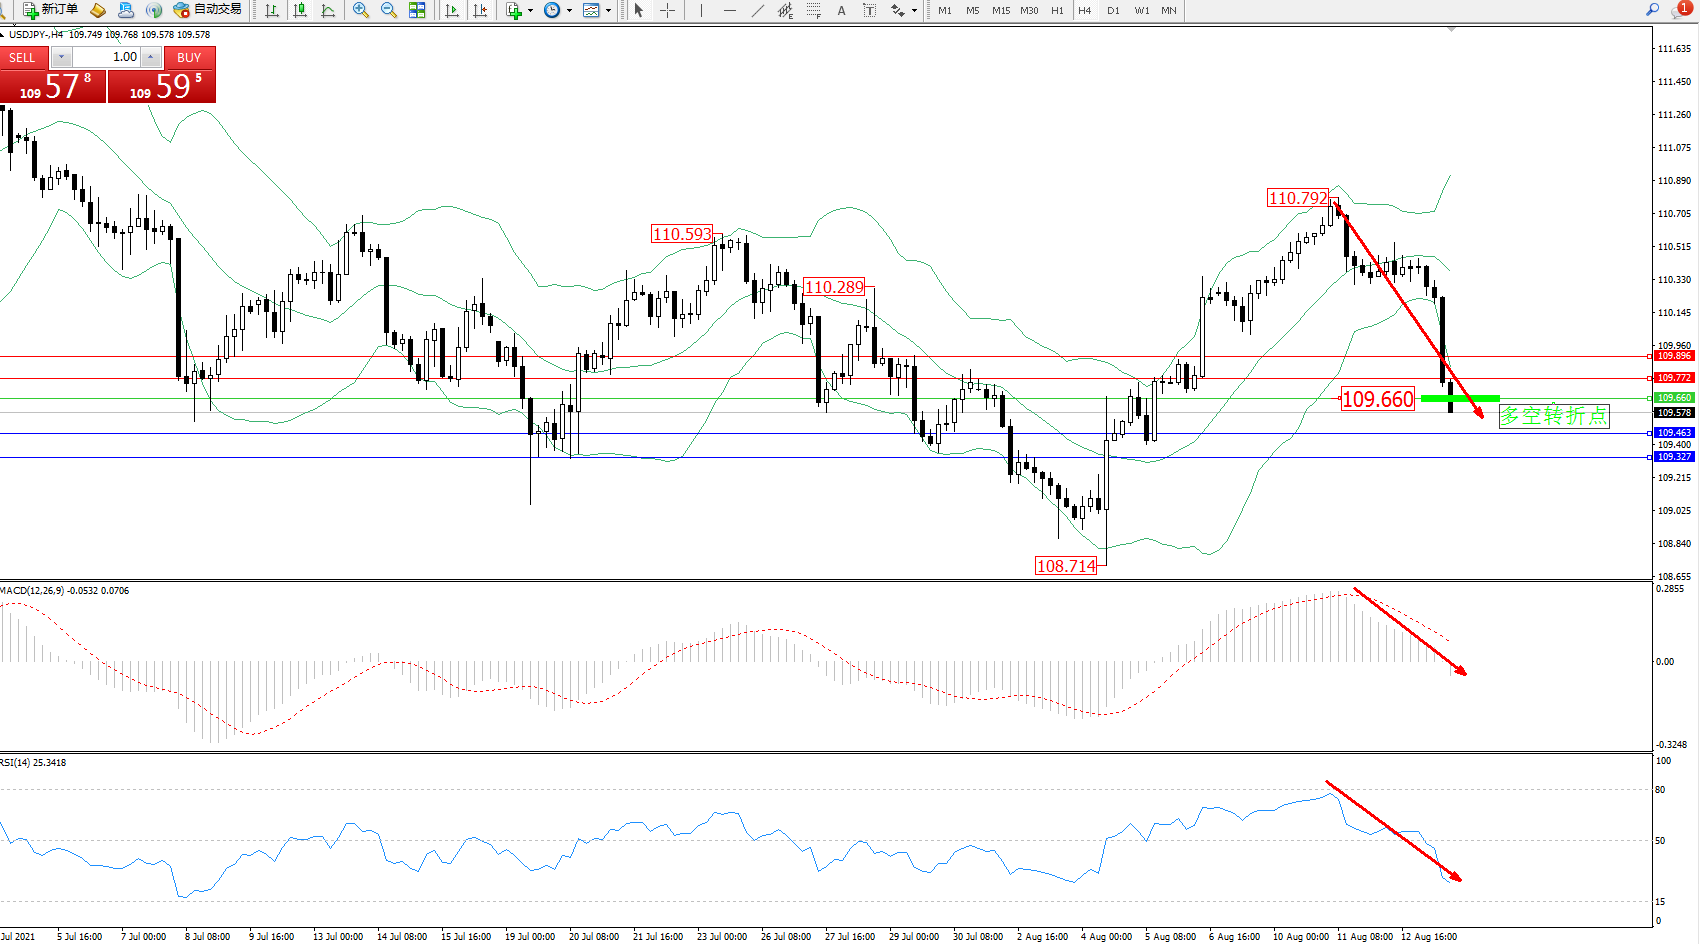Screen dimensions: 1700x944
Task: Select the Fibonacci retracement tool
Action: click(814, 10)
